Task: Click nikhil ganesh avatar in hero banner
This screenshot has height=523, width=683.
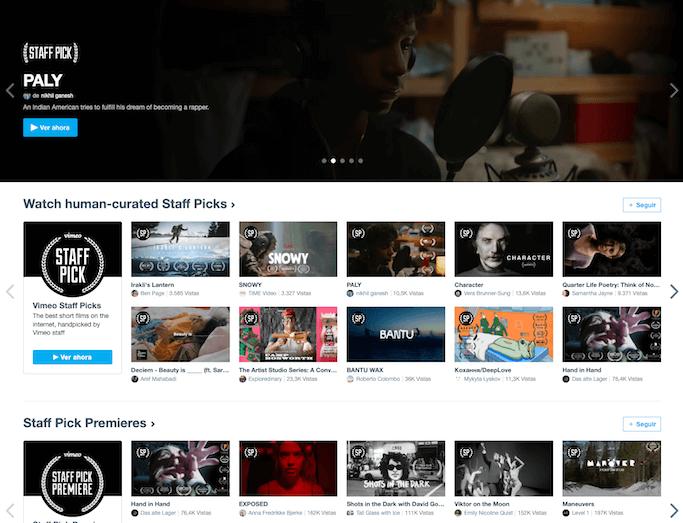Action: [x=27, y=96]
